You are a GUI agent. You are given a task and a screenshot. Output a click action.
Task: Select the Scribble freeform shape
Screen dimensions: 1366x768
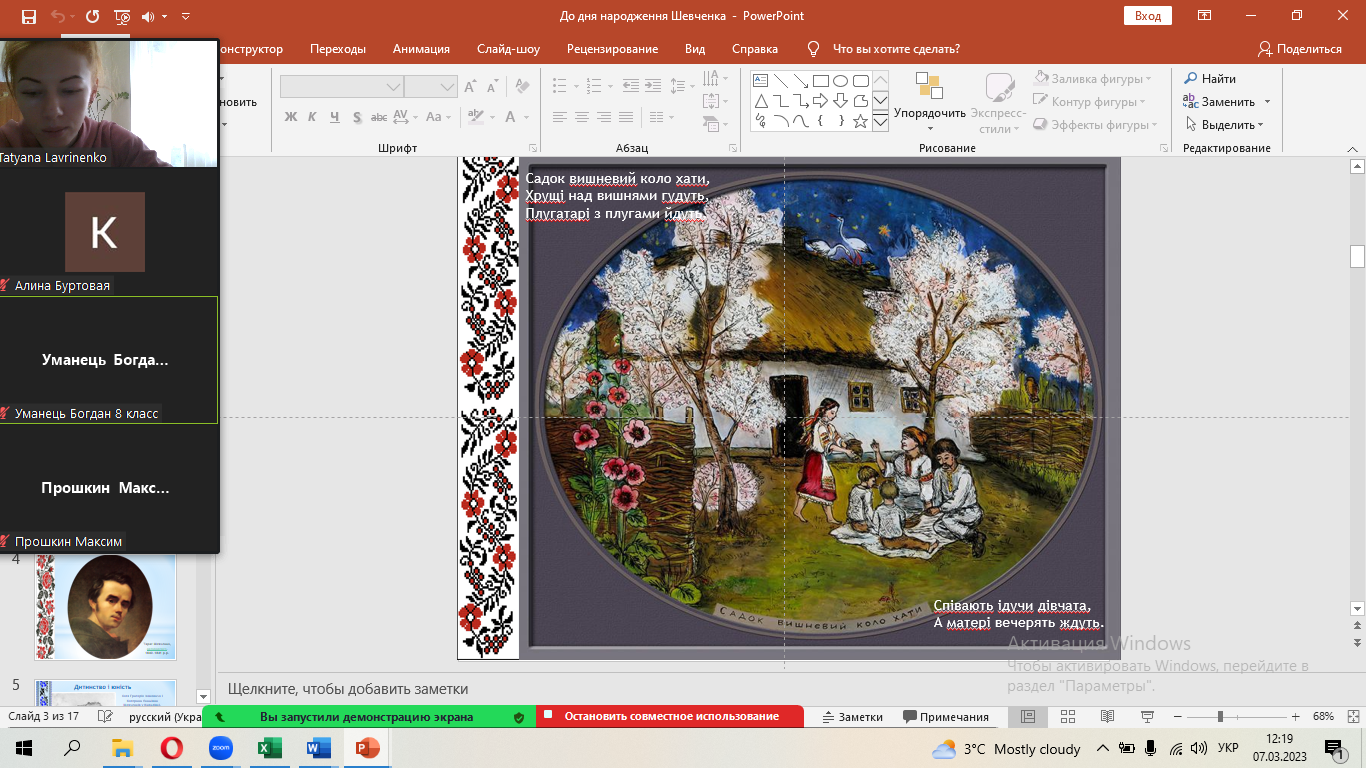(x=760, y=121)
